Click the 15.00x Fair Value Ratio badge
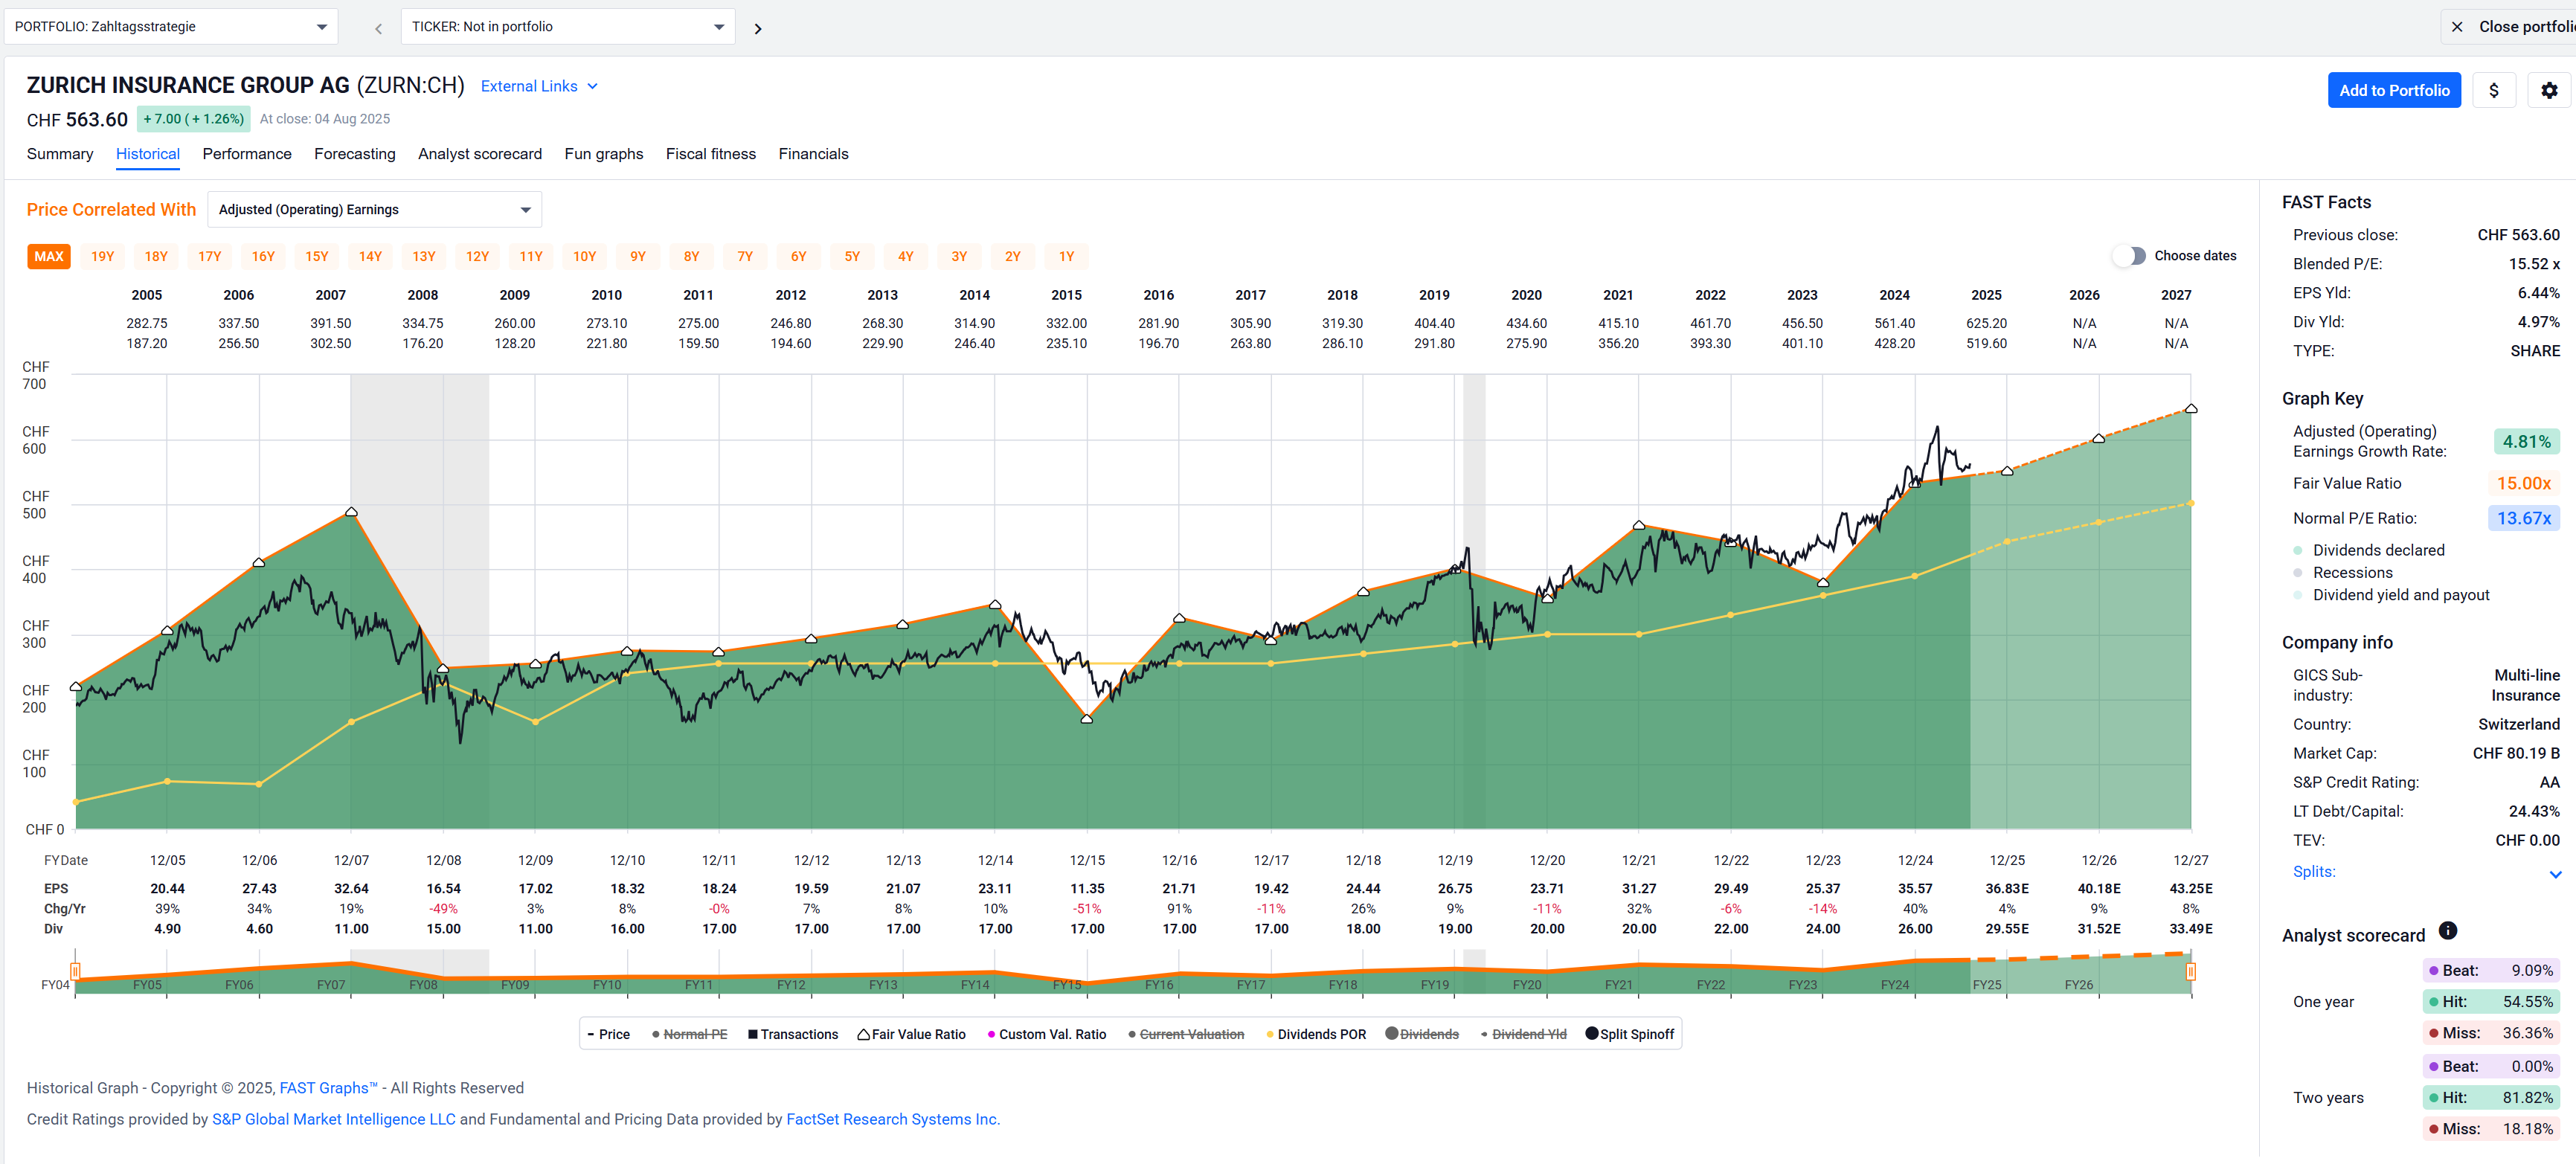Screen dimensions: 2576x1164 coord(2524,483)
